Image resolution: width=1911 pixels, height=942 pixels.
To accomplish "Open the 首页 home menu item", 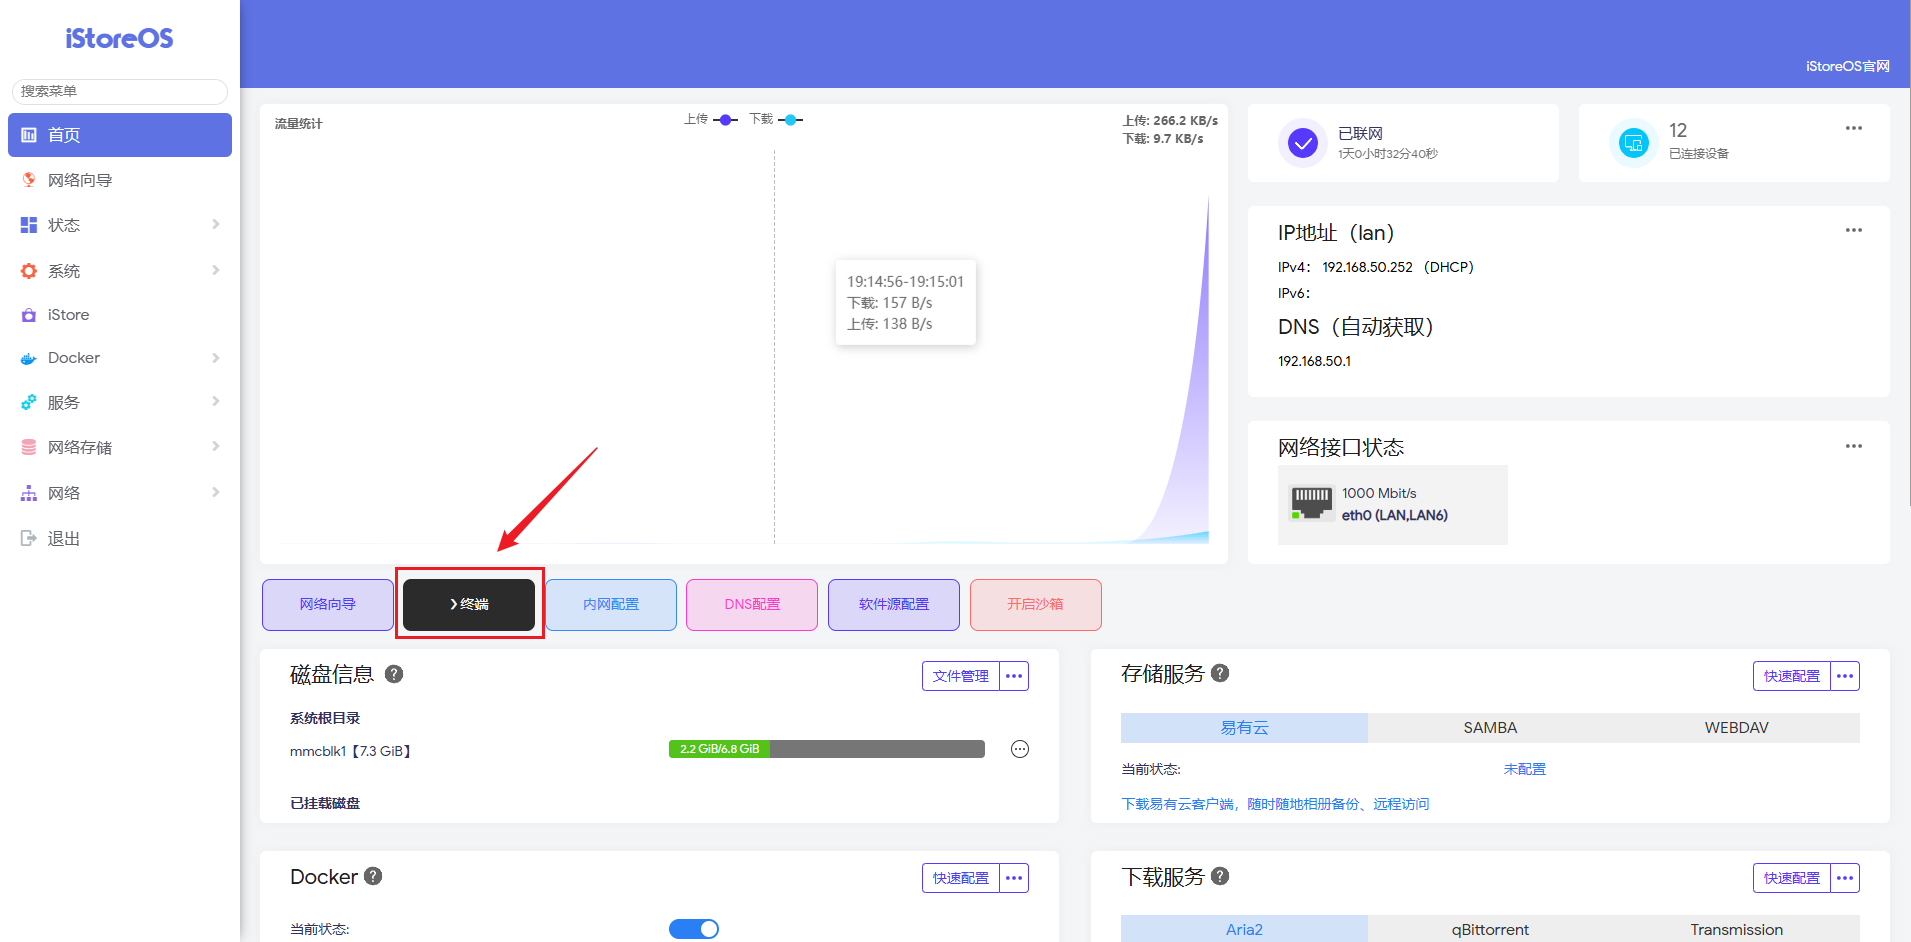I will pyautogui.click(x=120, y=135).
